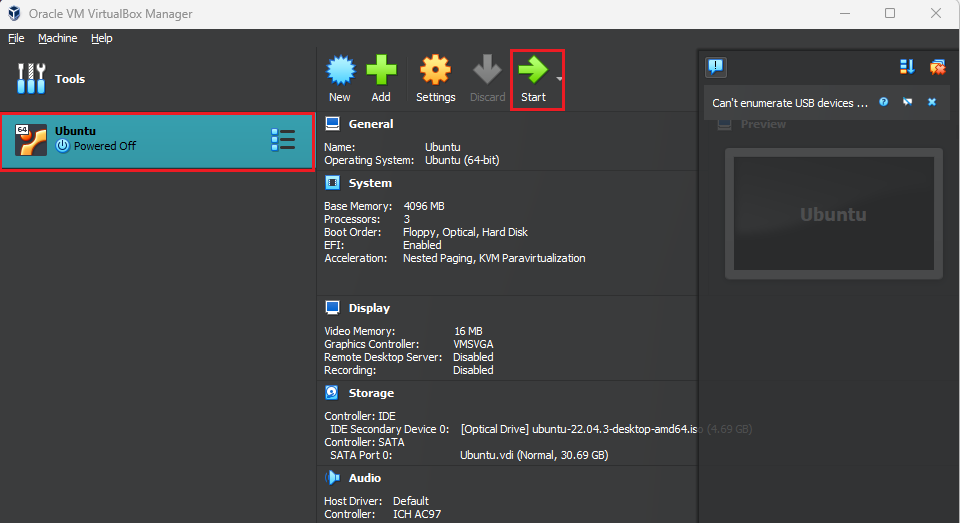Click the VMSVGA graphics controller value
Image resolution: width=960 pixels, height=523 pixels.
click(473, 344)
